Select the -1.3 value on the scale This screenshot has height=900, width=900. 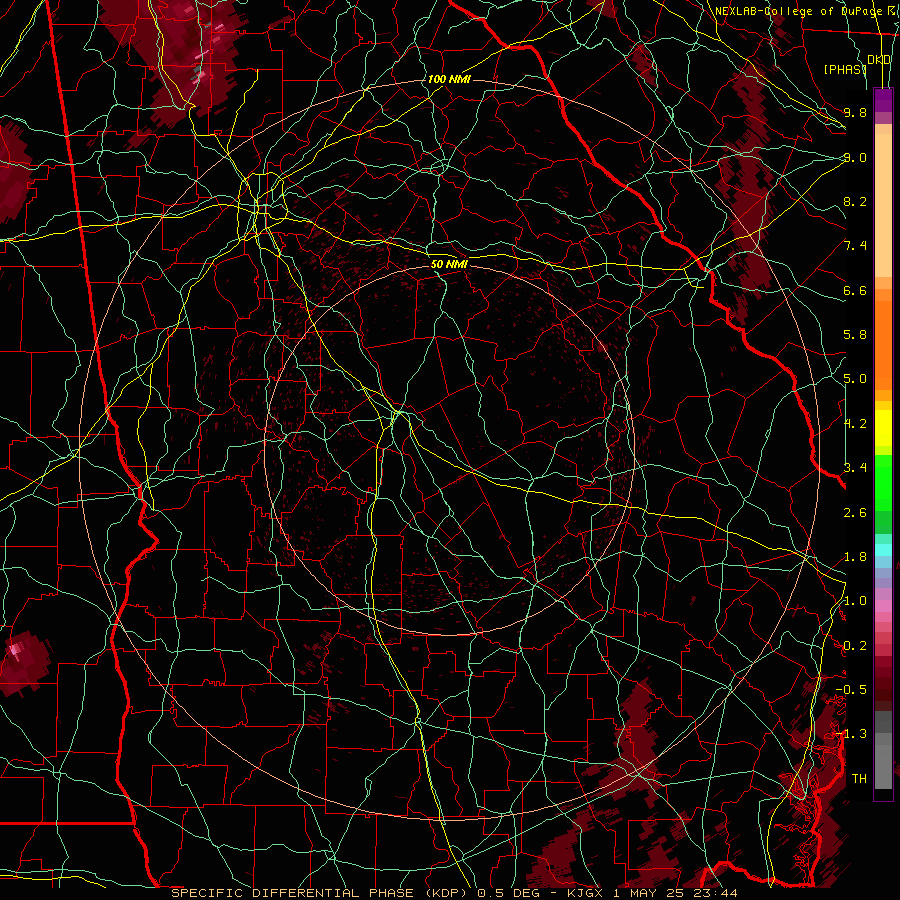(x=851, y=734)
